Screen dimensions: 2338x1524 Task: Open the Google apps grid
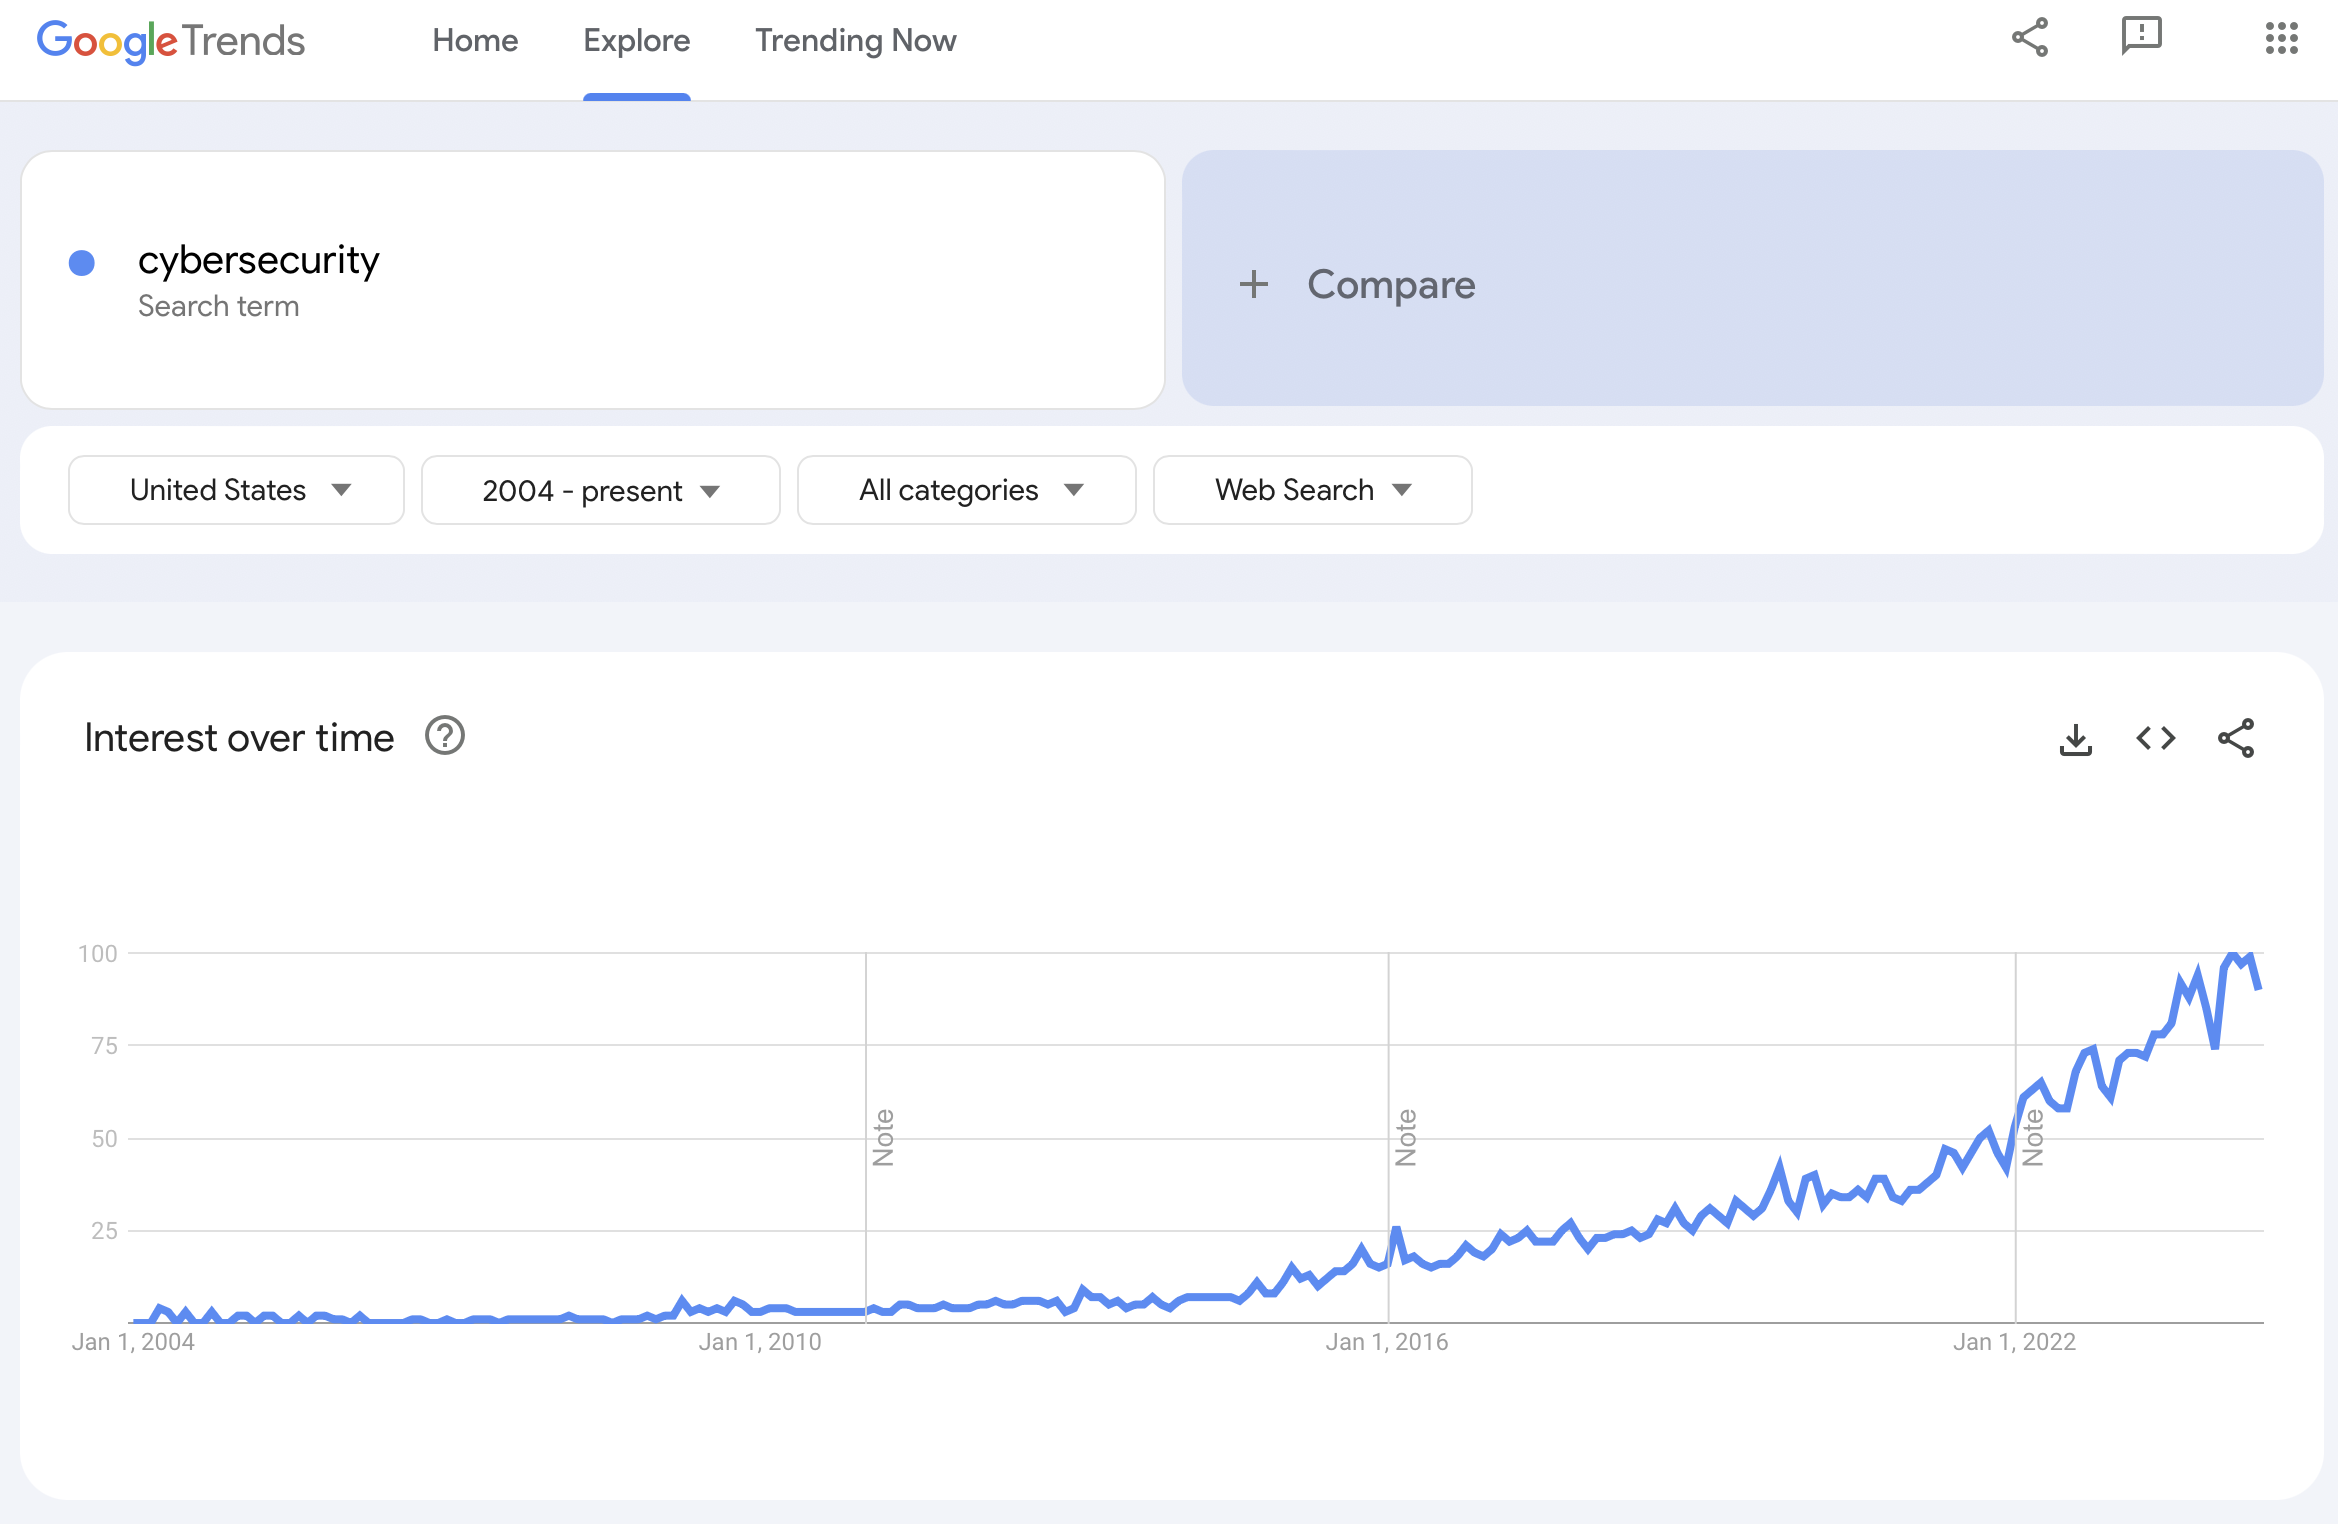2281,38
